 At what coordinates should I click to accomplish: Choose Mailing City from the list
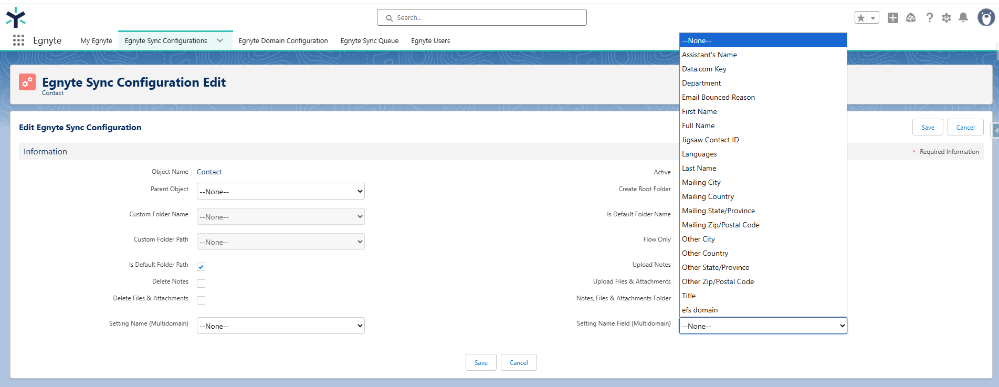coord(763,182)
